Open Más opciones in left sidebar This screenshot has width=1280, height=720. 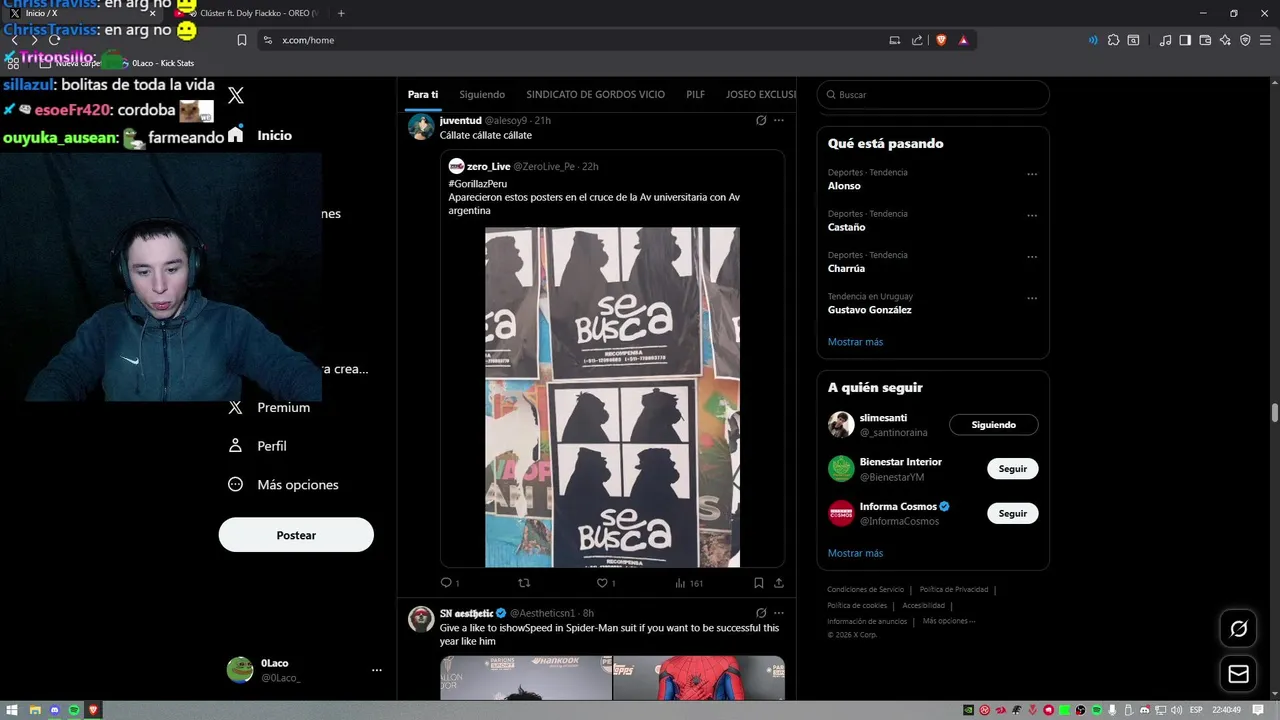pyautogui.click(x=284, y=484)
